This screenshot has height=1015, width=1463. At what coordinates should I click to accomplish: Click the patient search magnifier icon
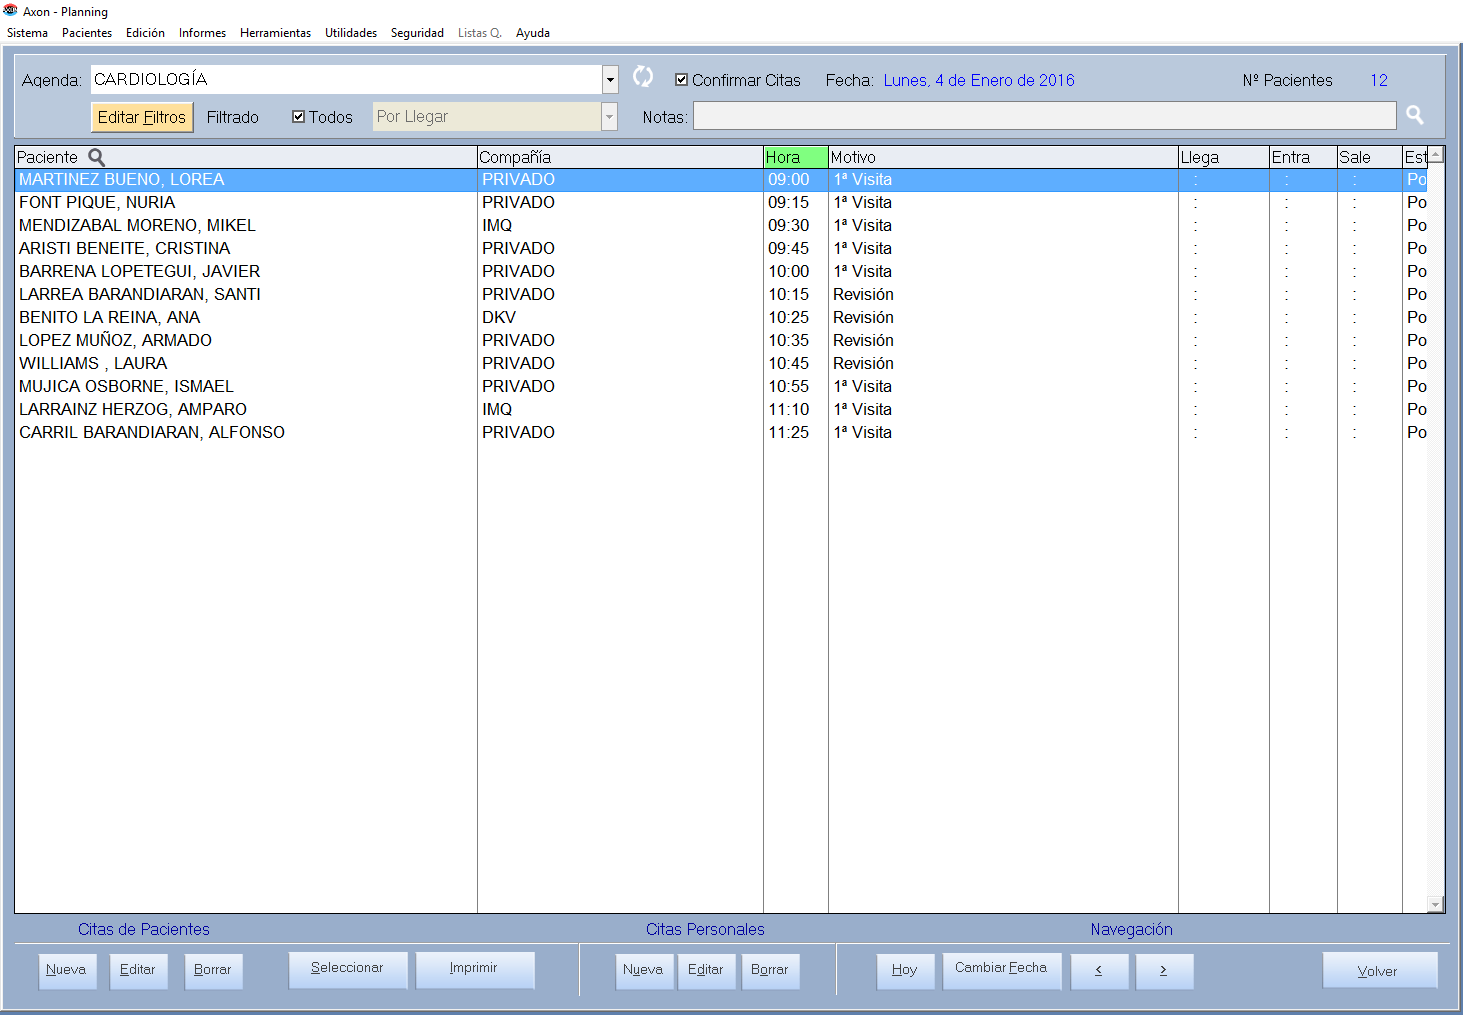pyautogui.click(x=97, y=157)
